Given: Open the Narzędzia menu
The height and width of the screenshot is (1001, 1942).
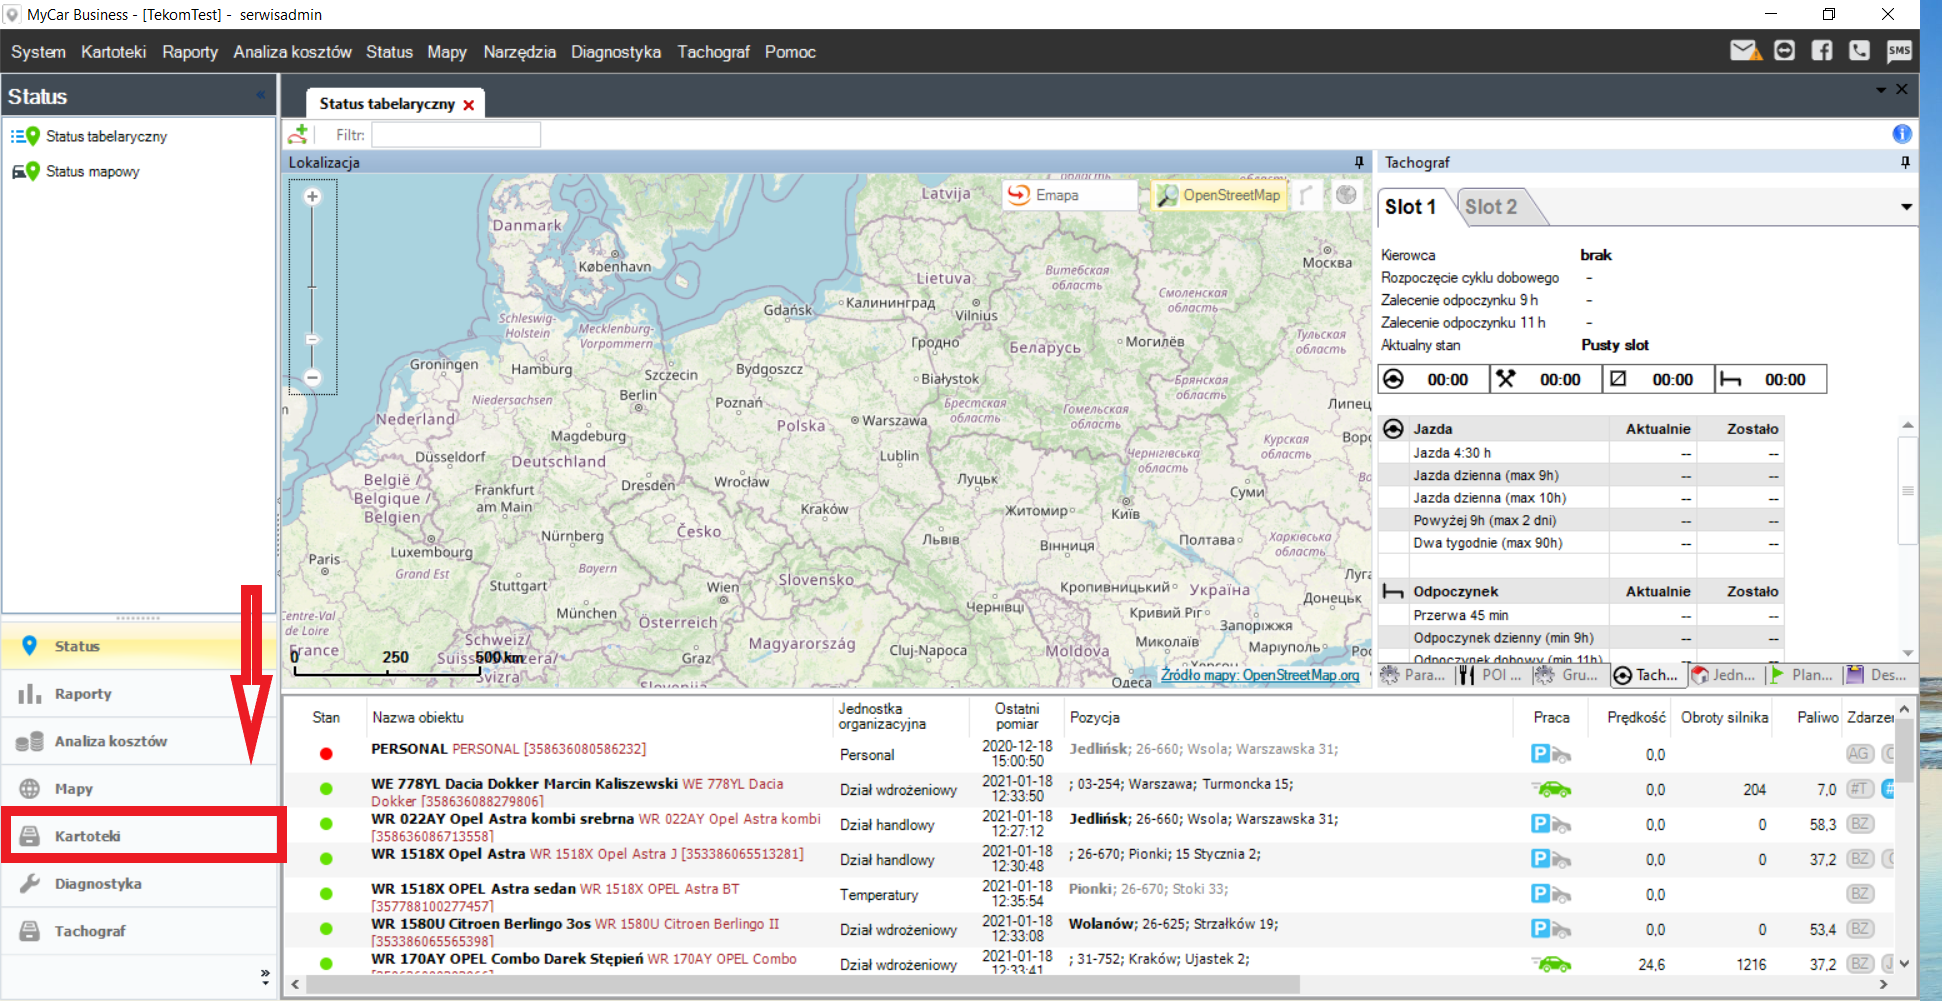Looking at the screenshot, I should tap(519, 52).
